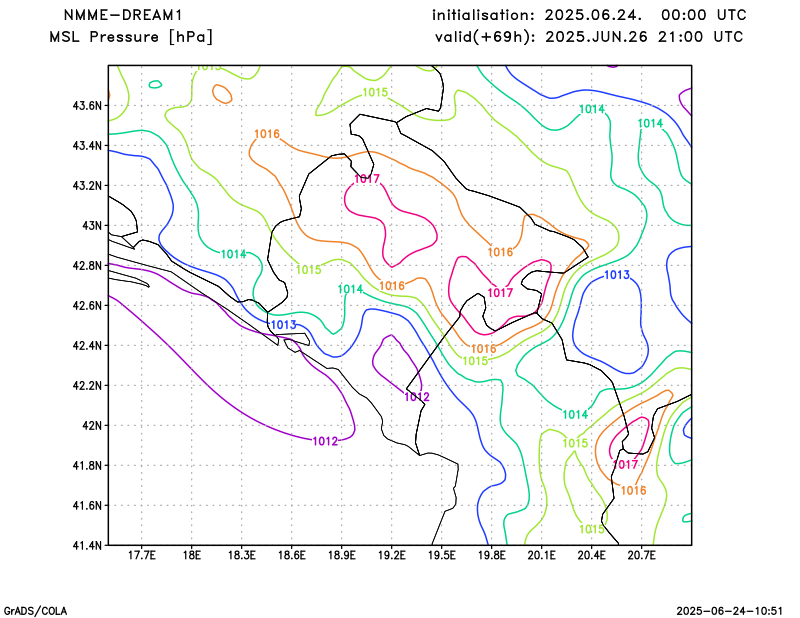Select the 19.8E longitude label
This screenshot has height=618, width=800.
(491, 556)
